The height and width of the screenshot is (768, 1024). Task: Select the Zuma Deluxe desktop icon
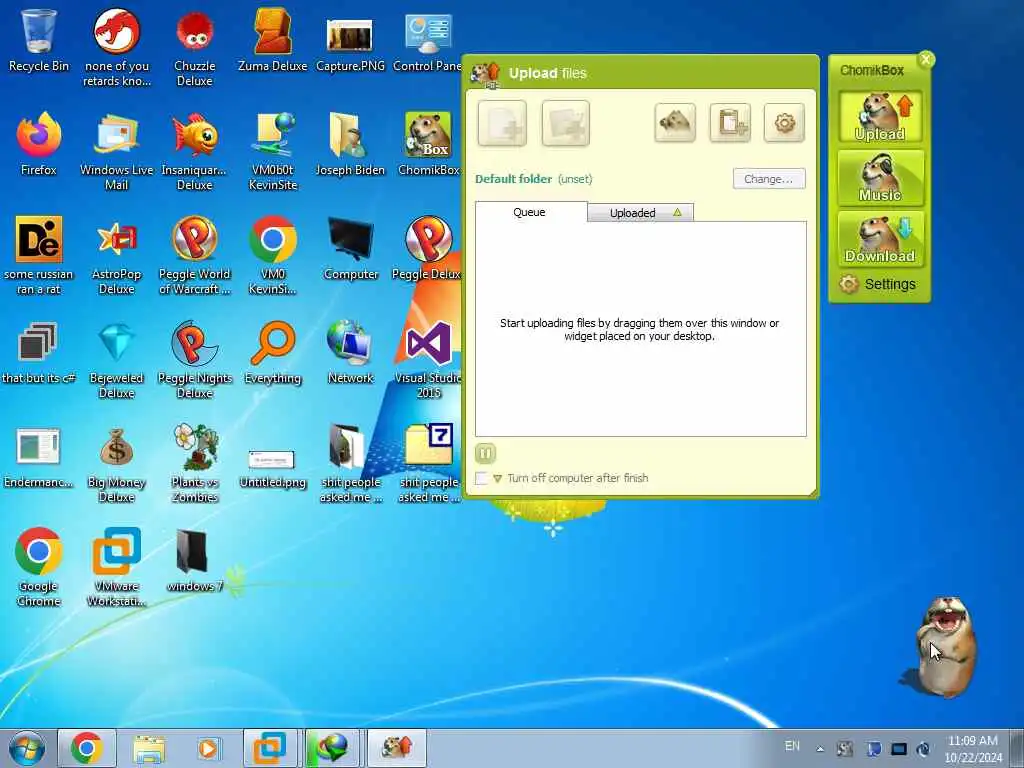coord(272,40)
